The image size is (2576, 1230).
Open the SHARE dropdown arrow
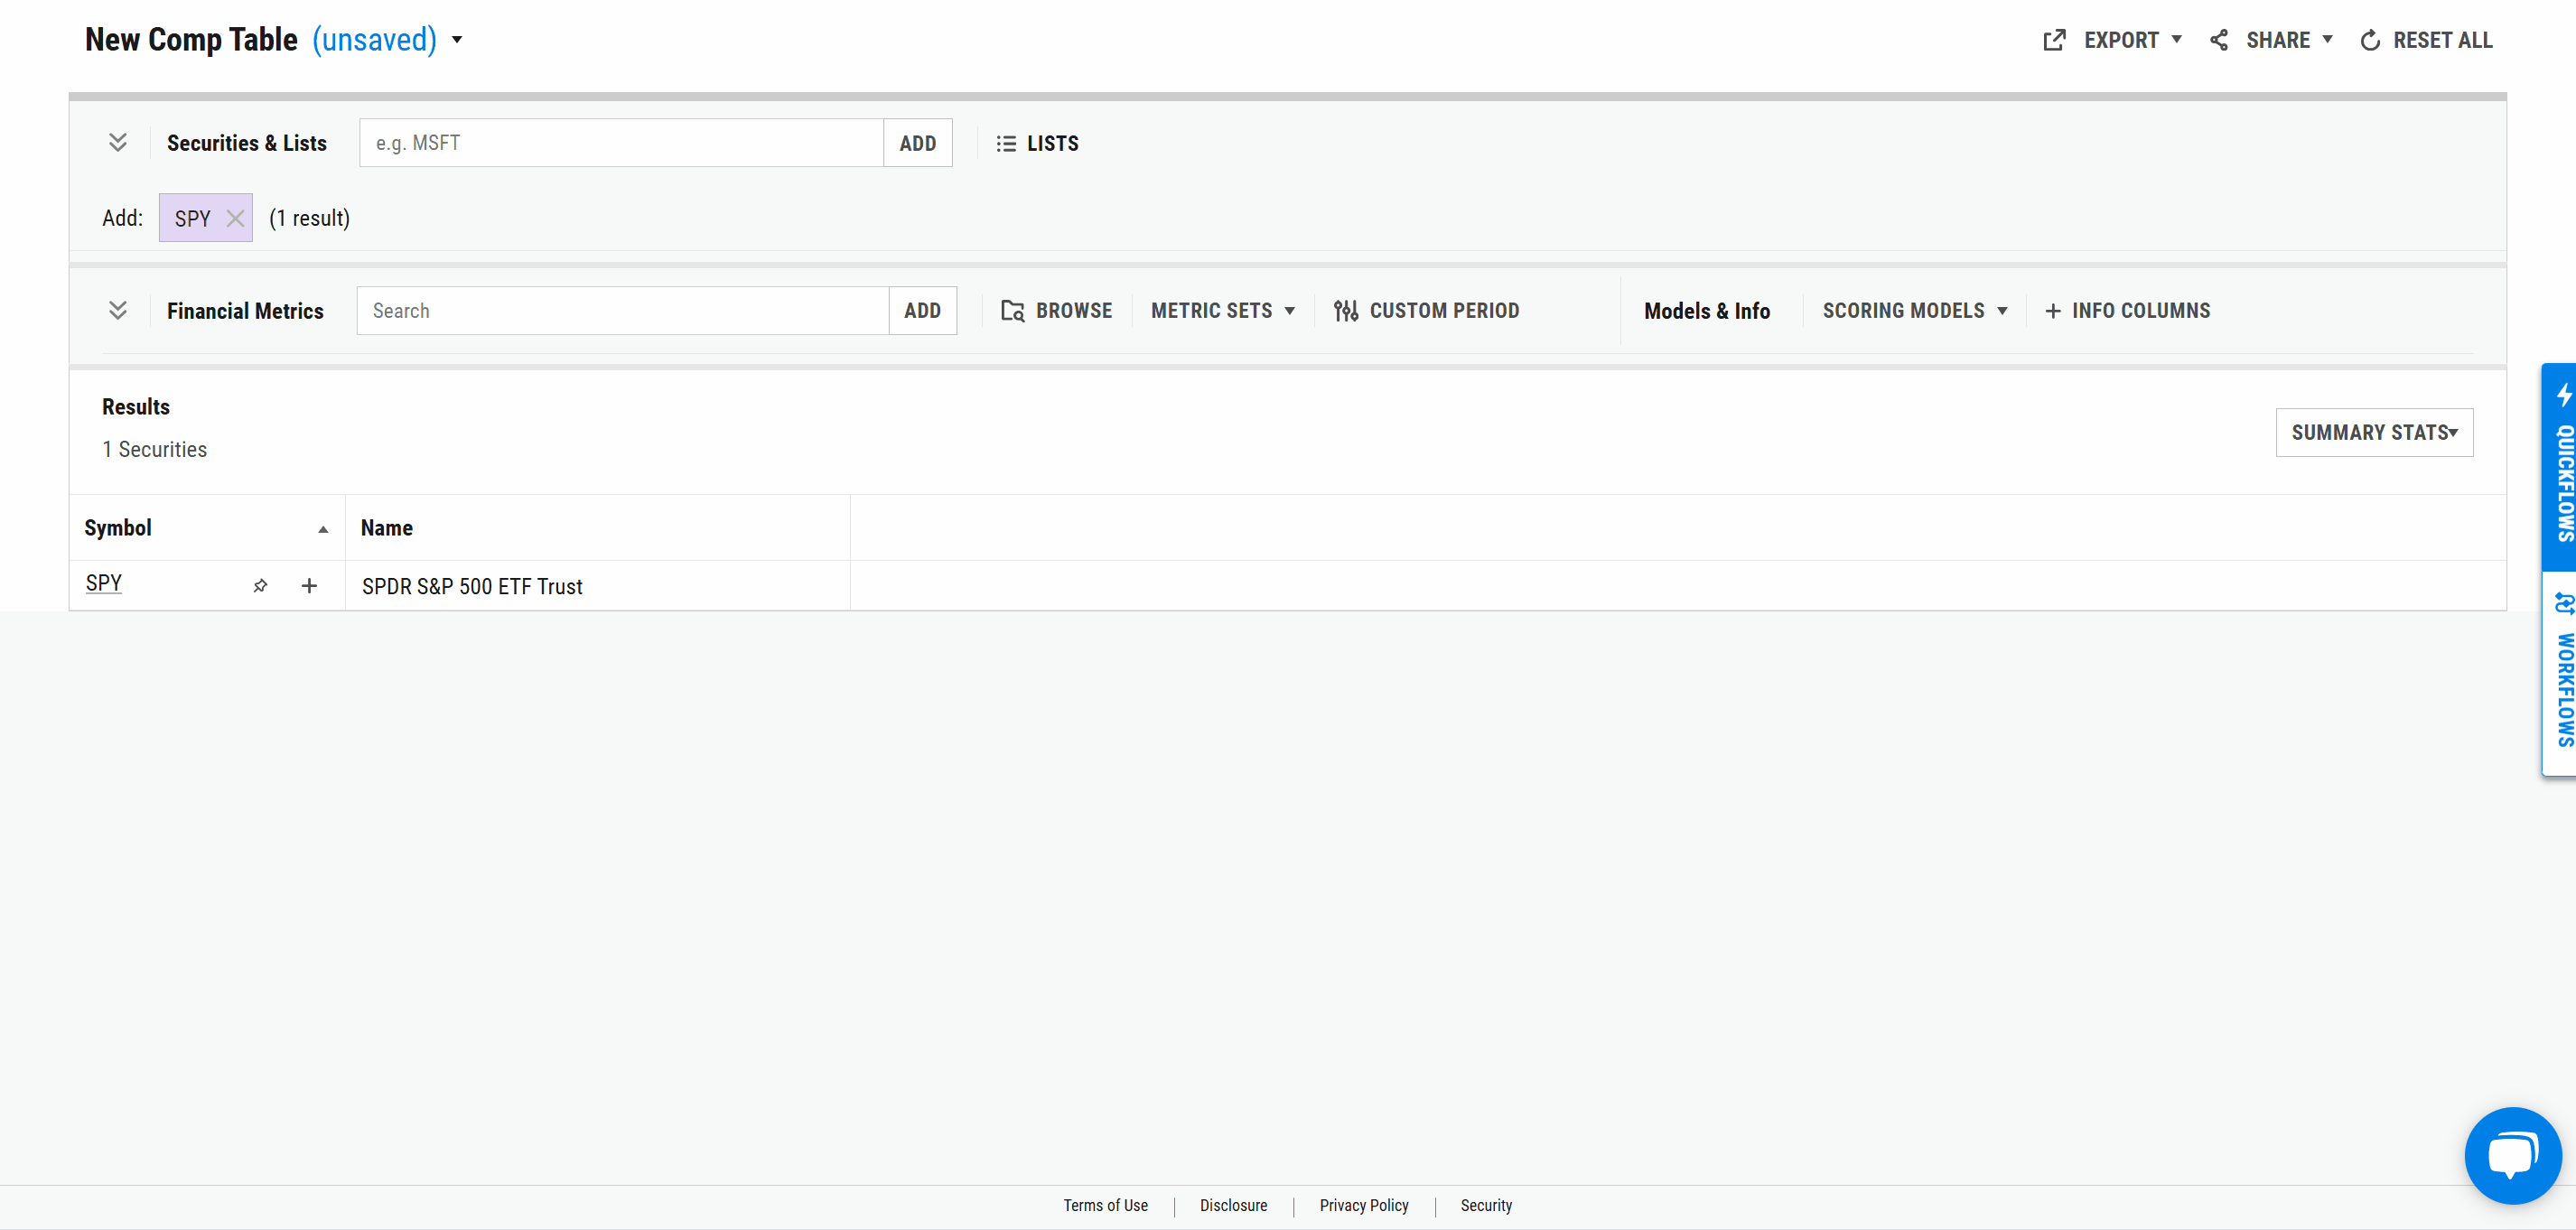coord(2328,40)
